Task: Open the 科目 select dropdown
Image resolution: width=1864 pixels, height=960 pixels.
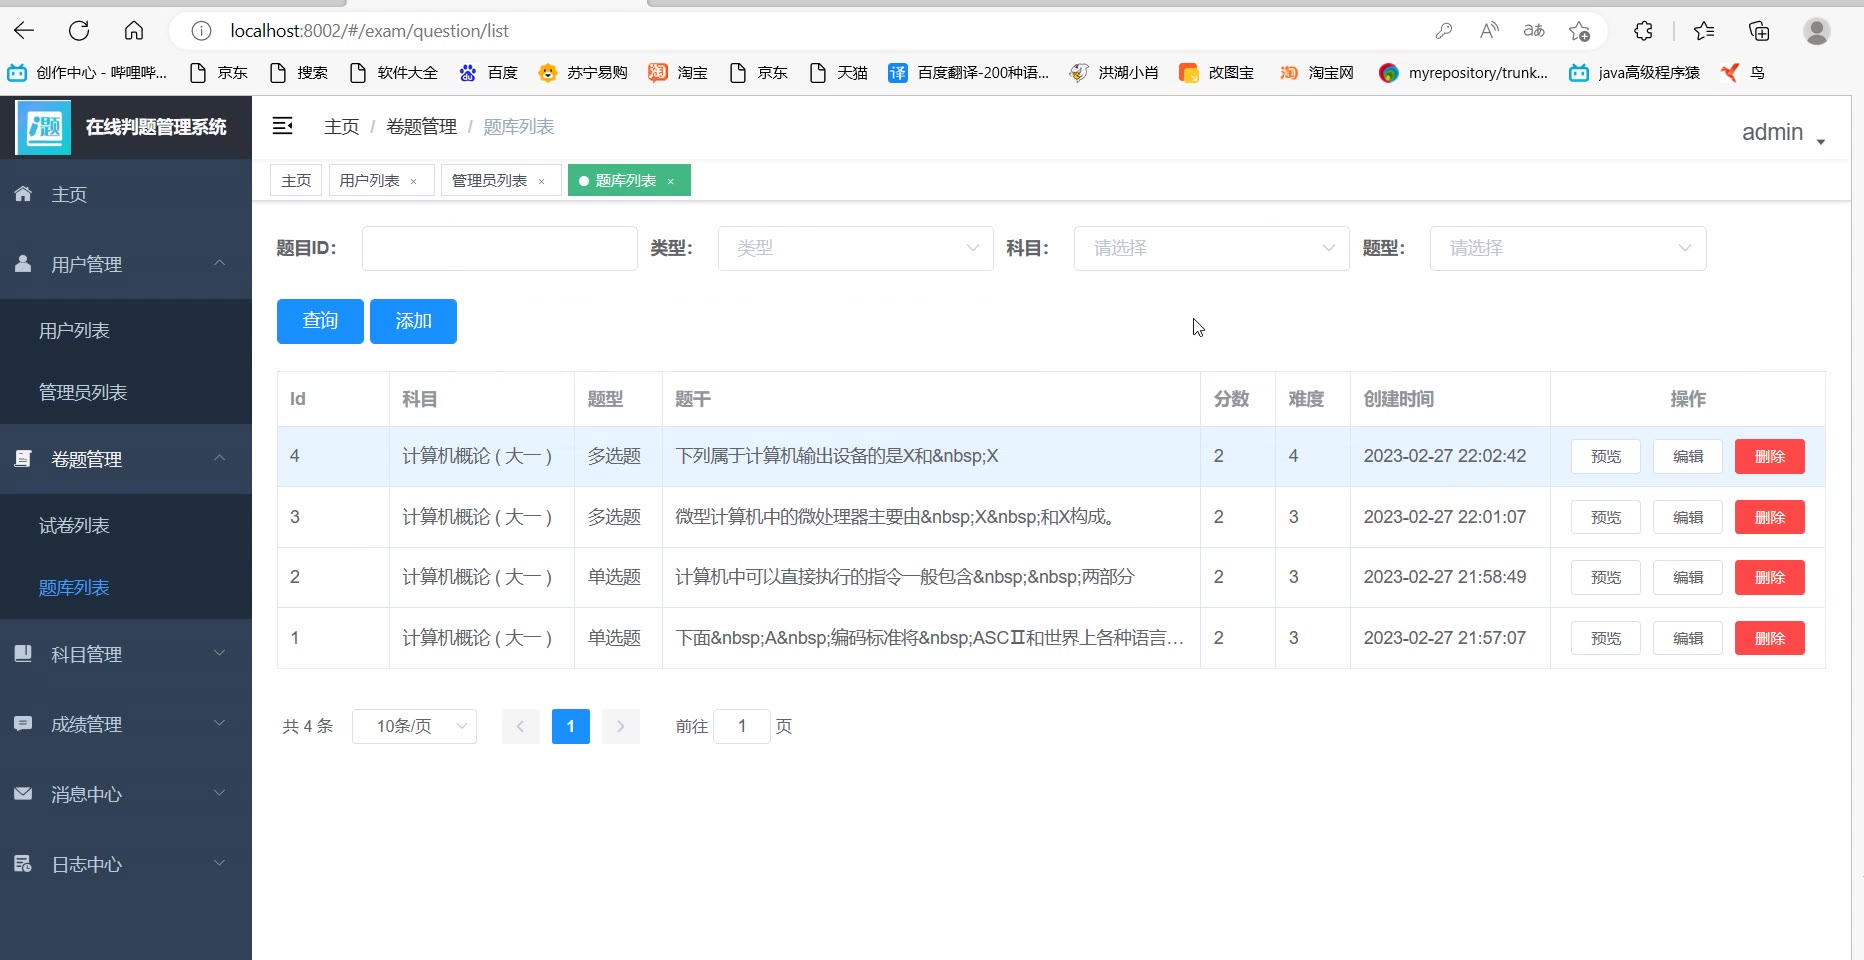Action: (1211, 248)
